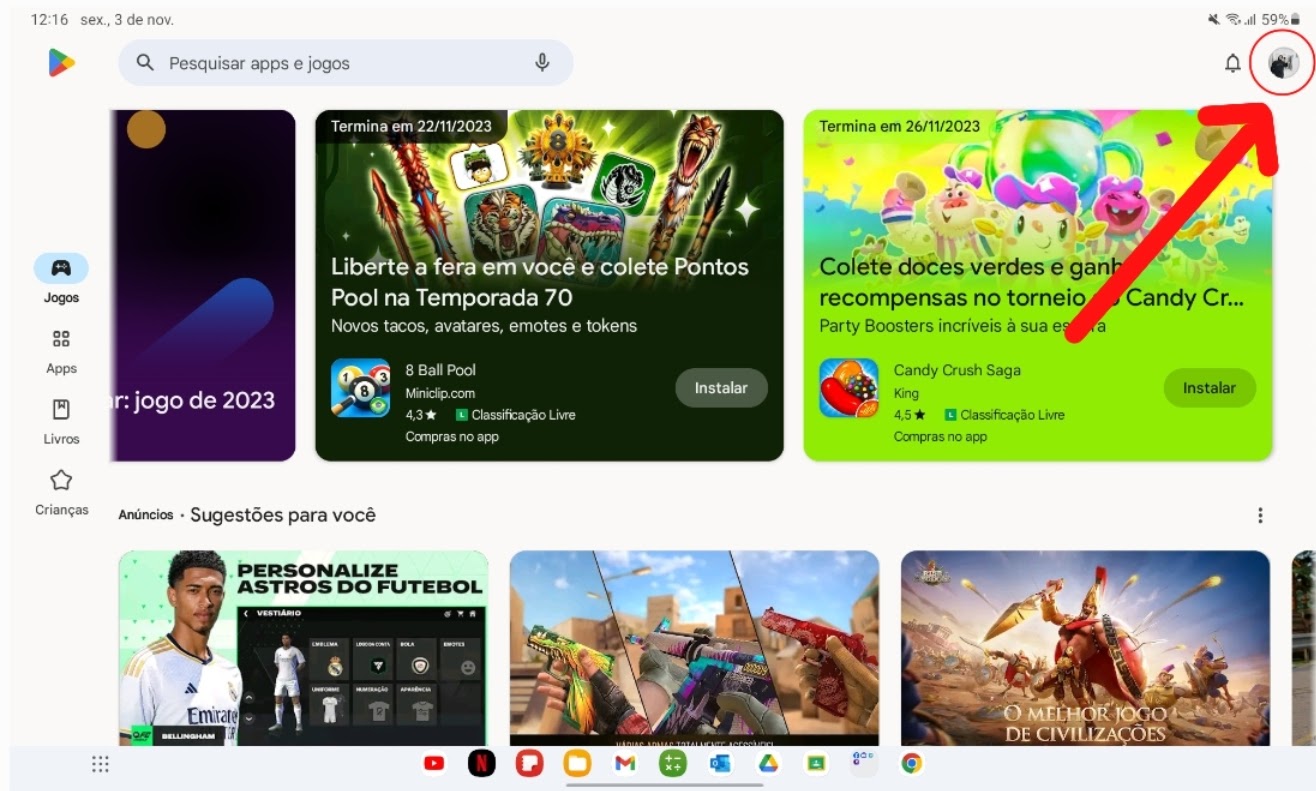Open the Google Play logo
This screenshot has height=791, width=1316.
(61, 63)
